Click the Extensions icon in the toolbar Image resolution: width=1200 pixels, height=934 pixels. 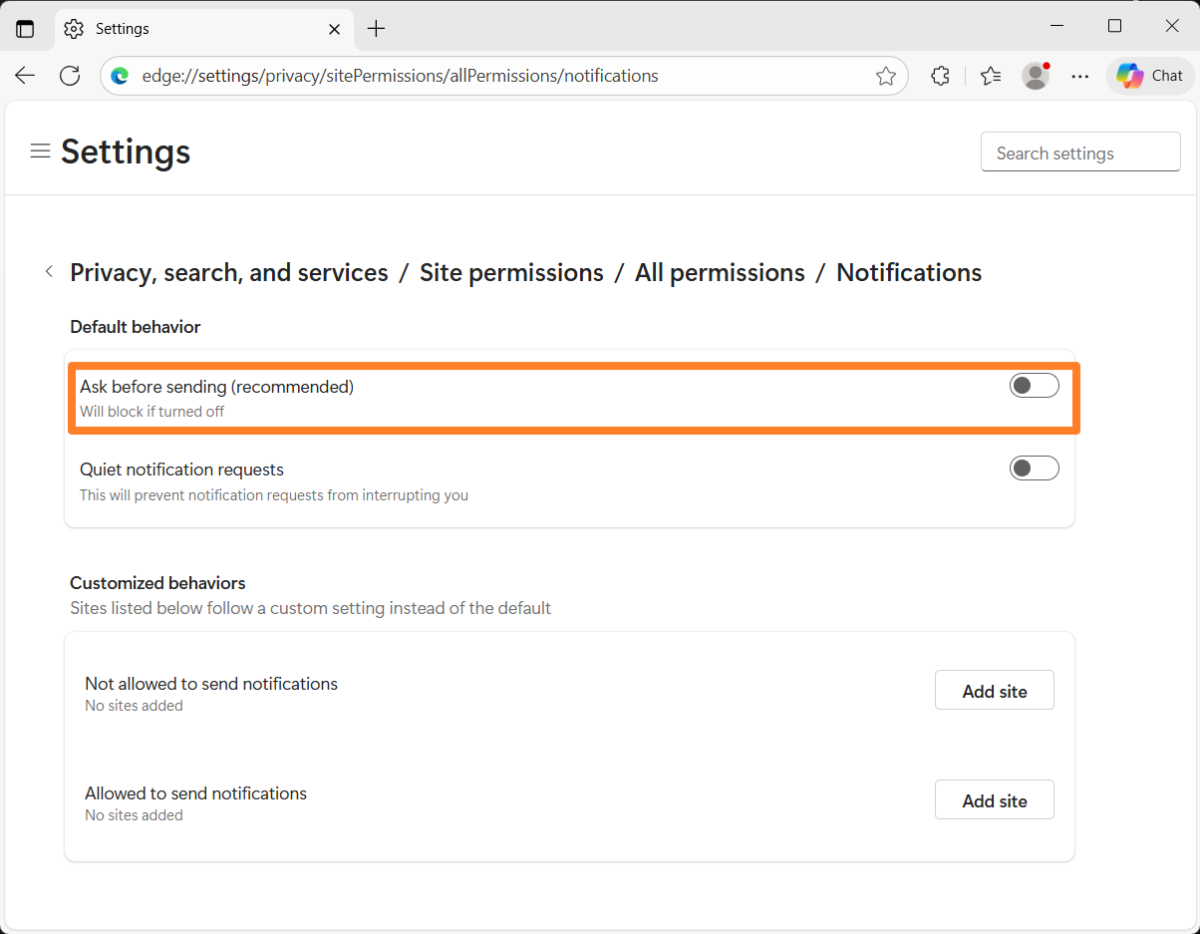point(939,75)
